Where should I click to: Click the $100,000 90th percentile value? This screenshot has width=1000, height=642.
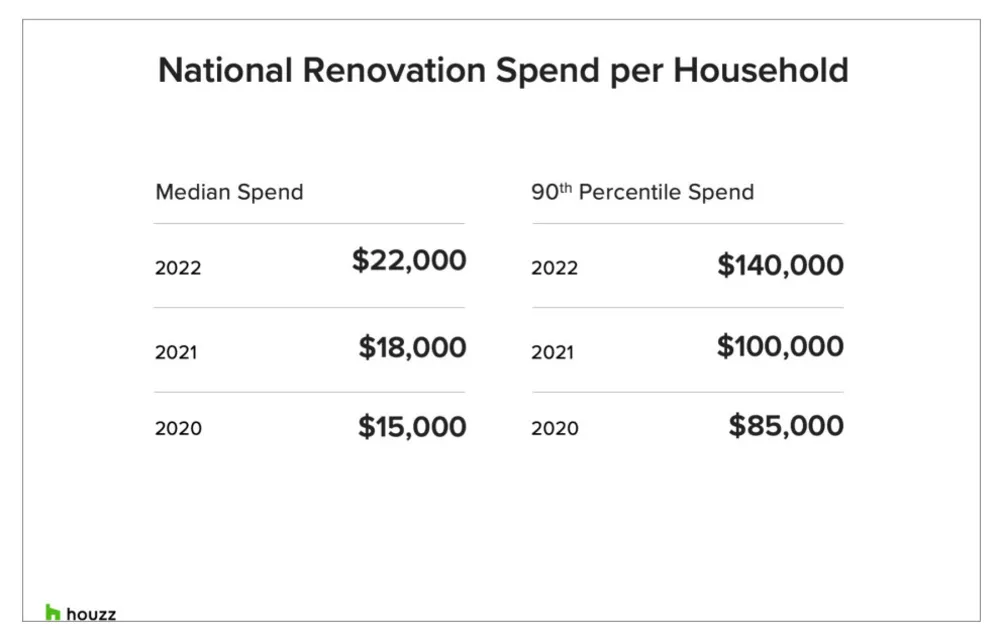coord(780,347)
